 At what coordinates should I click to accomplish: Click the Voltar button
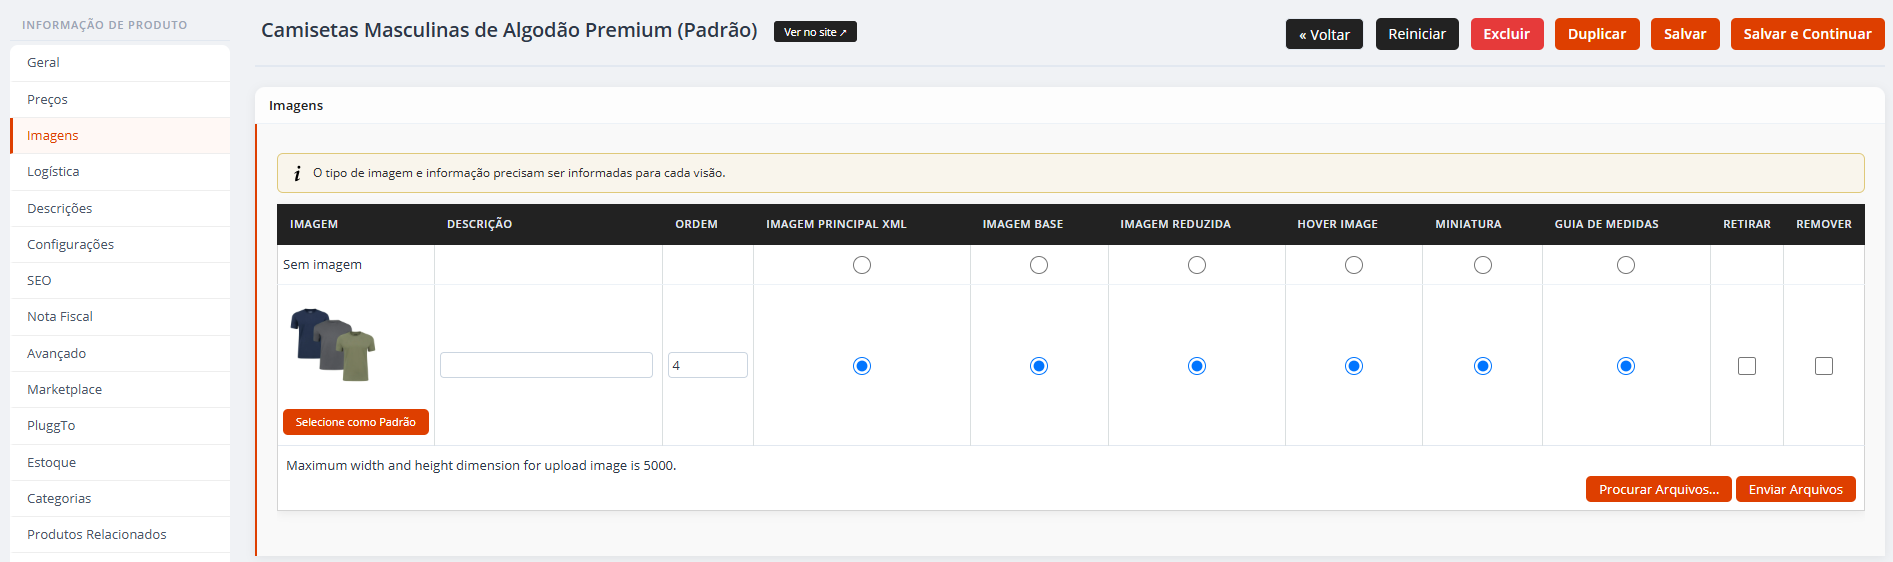click(1324, 34)
